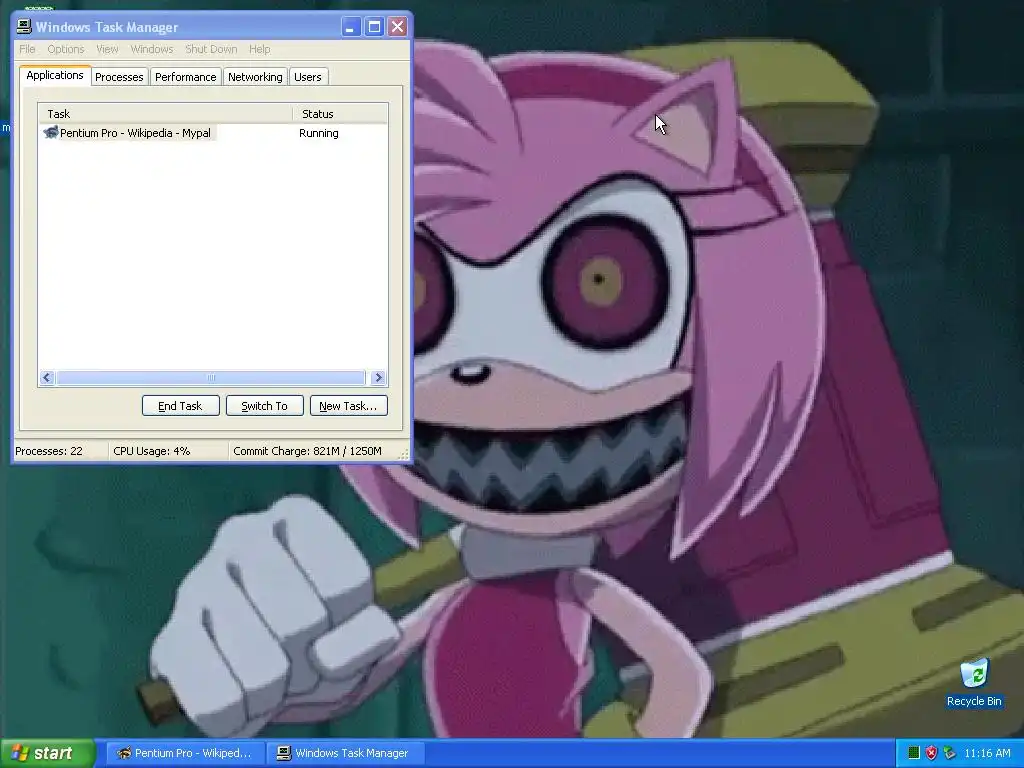Switch to the Processes tab
This screenshot has height=768, width=1024.
pyautogui.click(x=119, y=76)
